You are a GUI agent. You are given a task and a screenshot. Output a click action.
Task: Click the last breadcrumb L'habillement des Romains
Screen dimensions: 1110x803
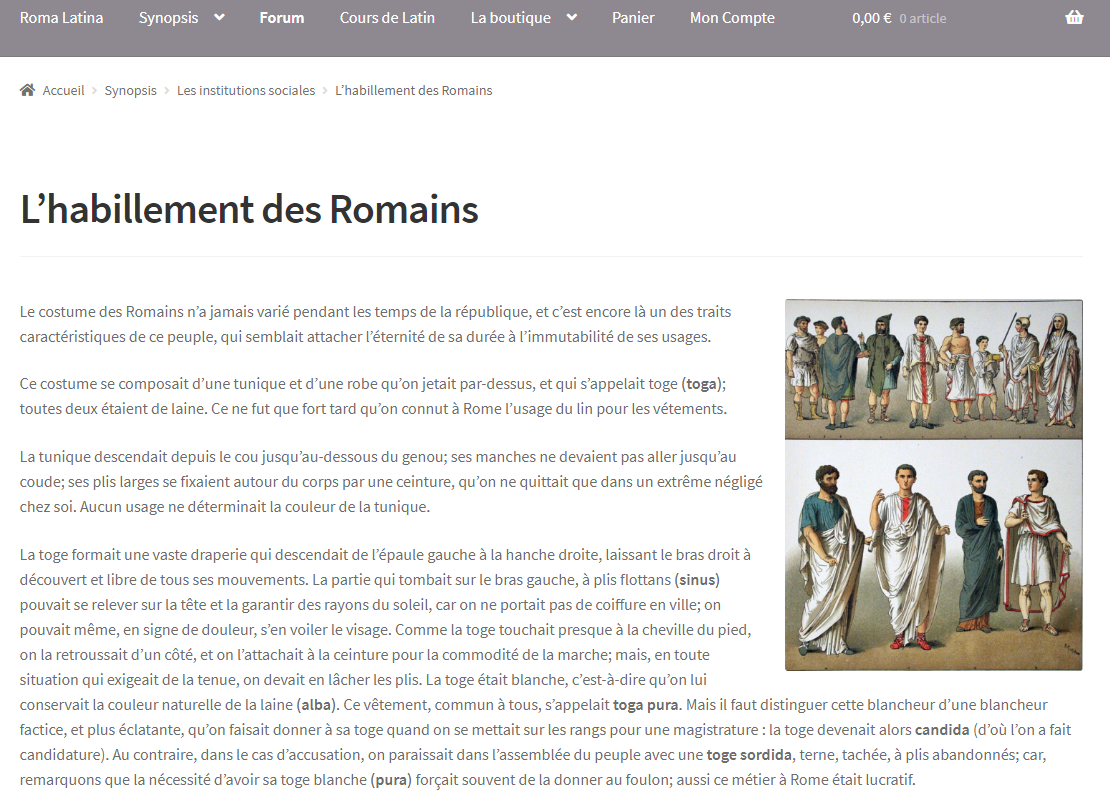[x=413, y=90]
